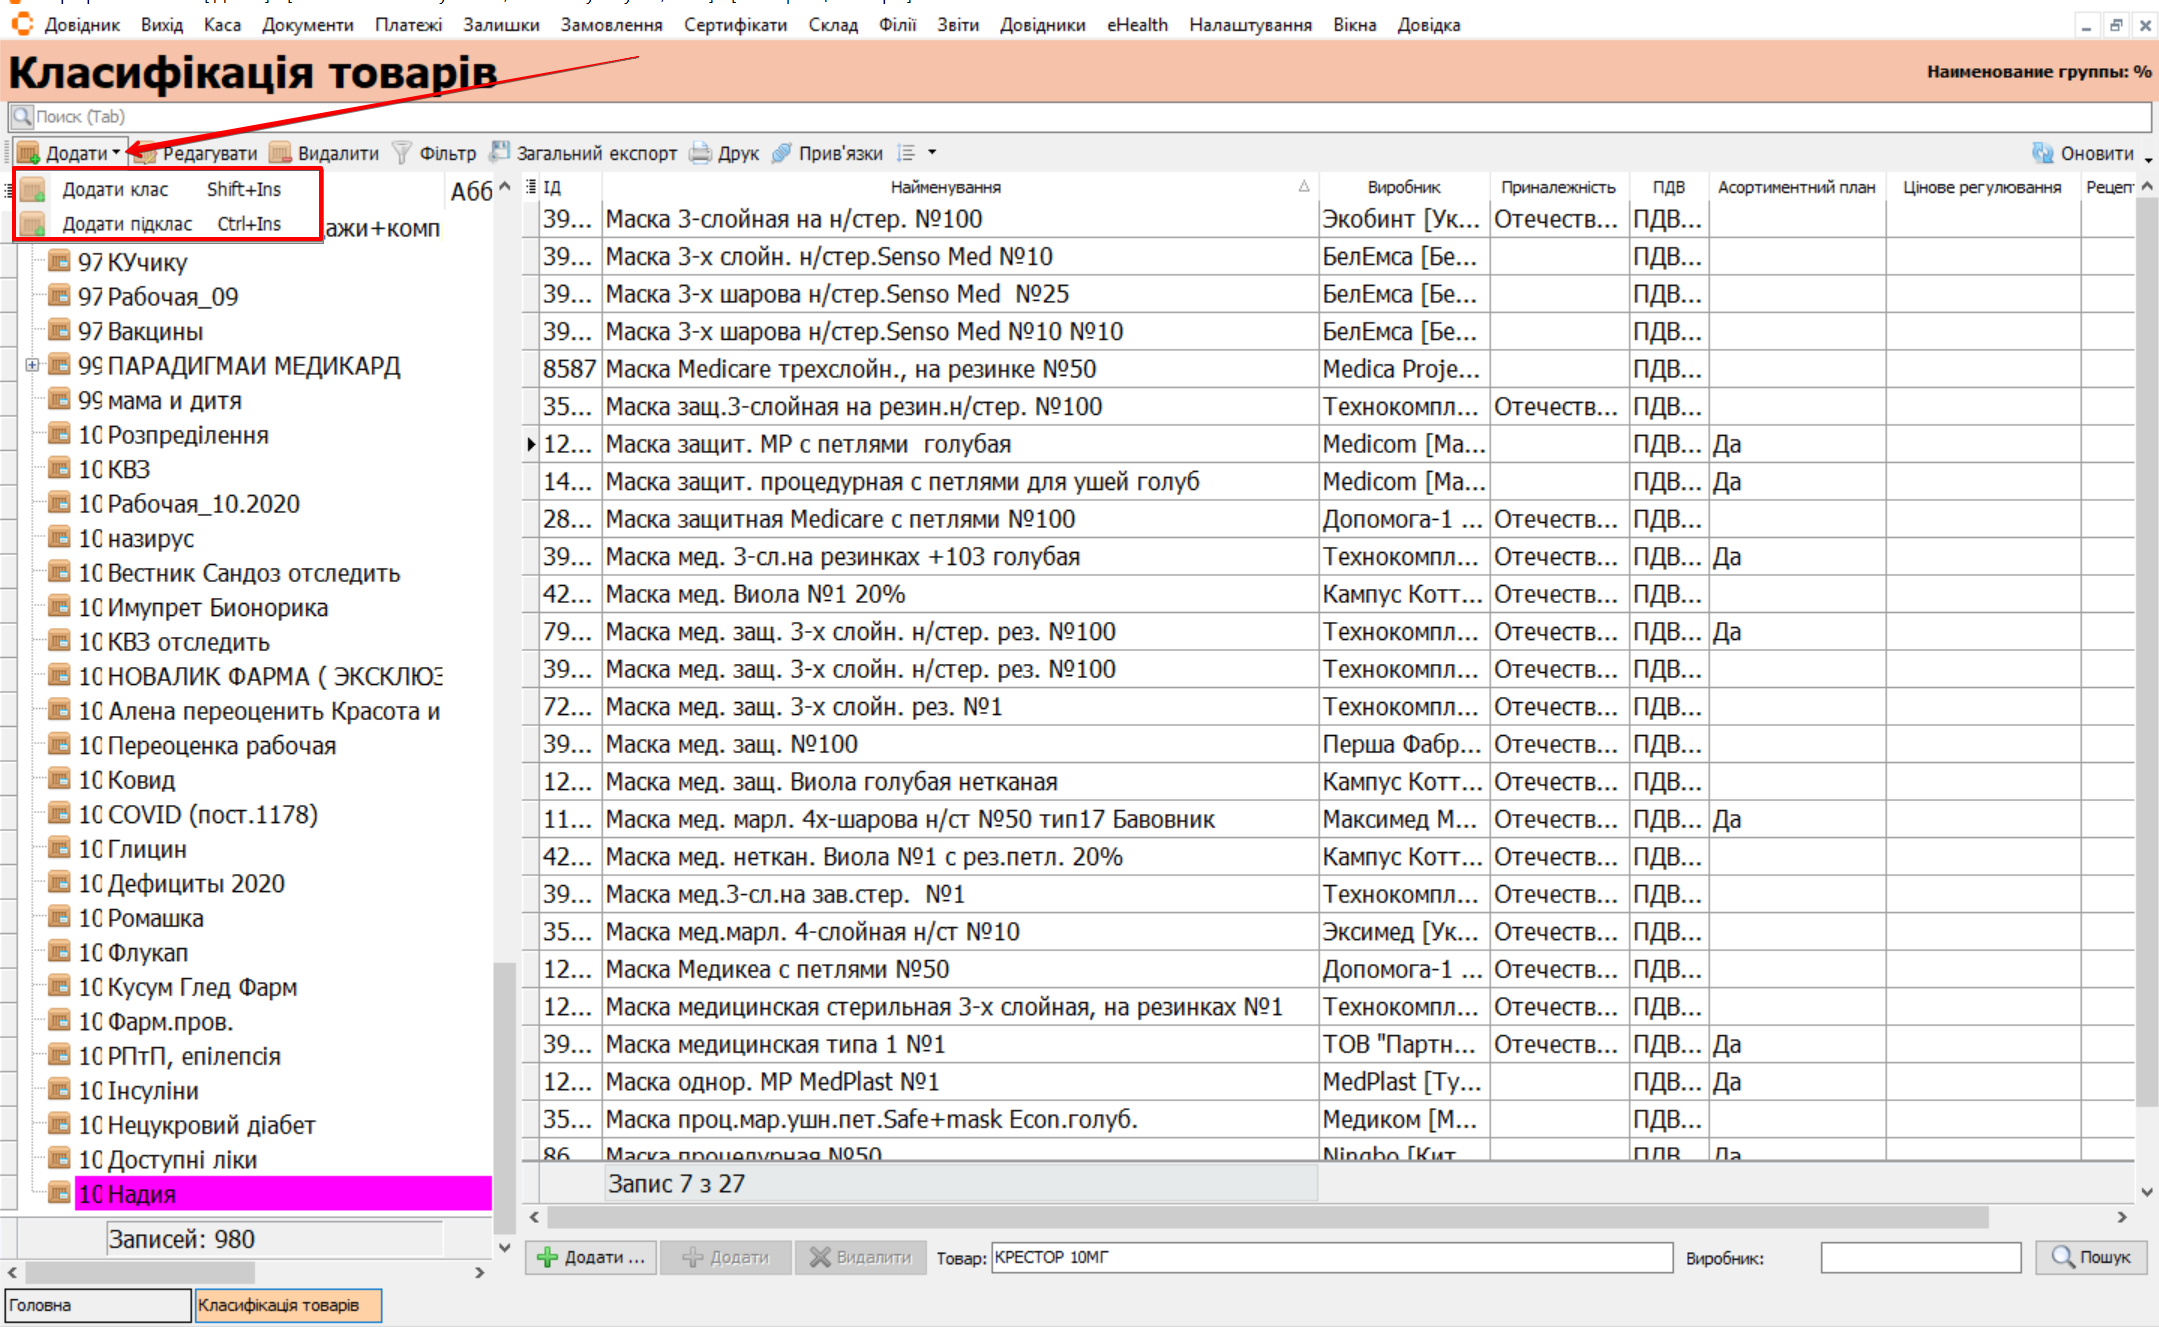Click the Загальний експорт icon
2159x1327 pixels.
point(500,153)
